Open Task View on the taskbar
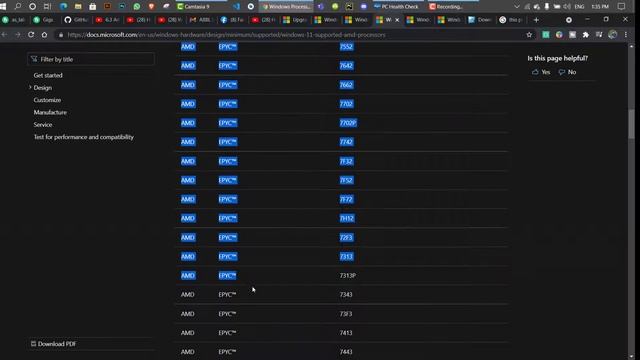The height and width of the screenshot is (360, 640). (47, 7)
